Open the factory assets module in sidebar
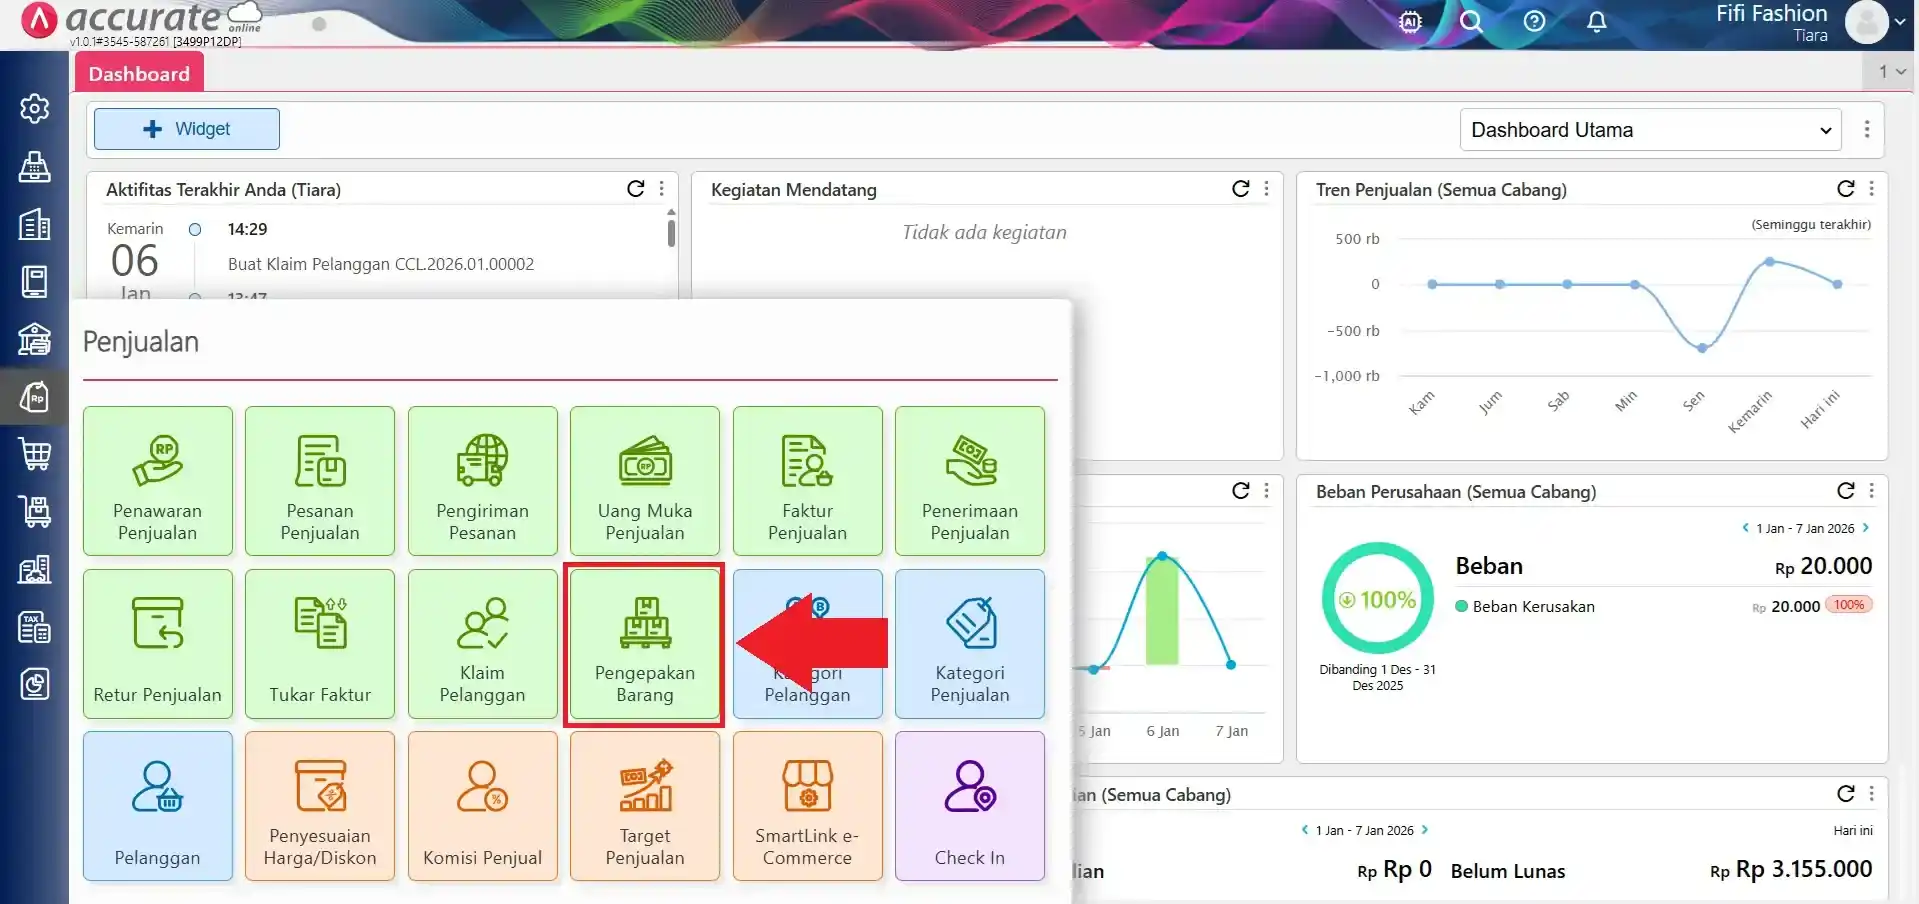 [35, 570]
